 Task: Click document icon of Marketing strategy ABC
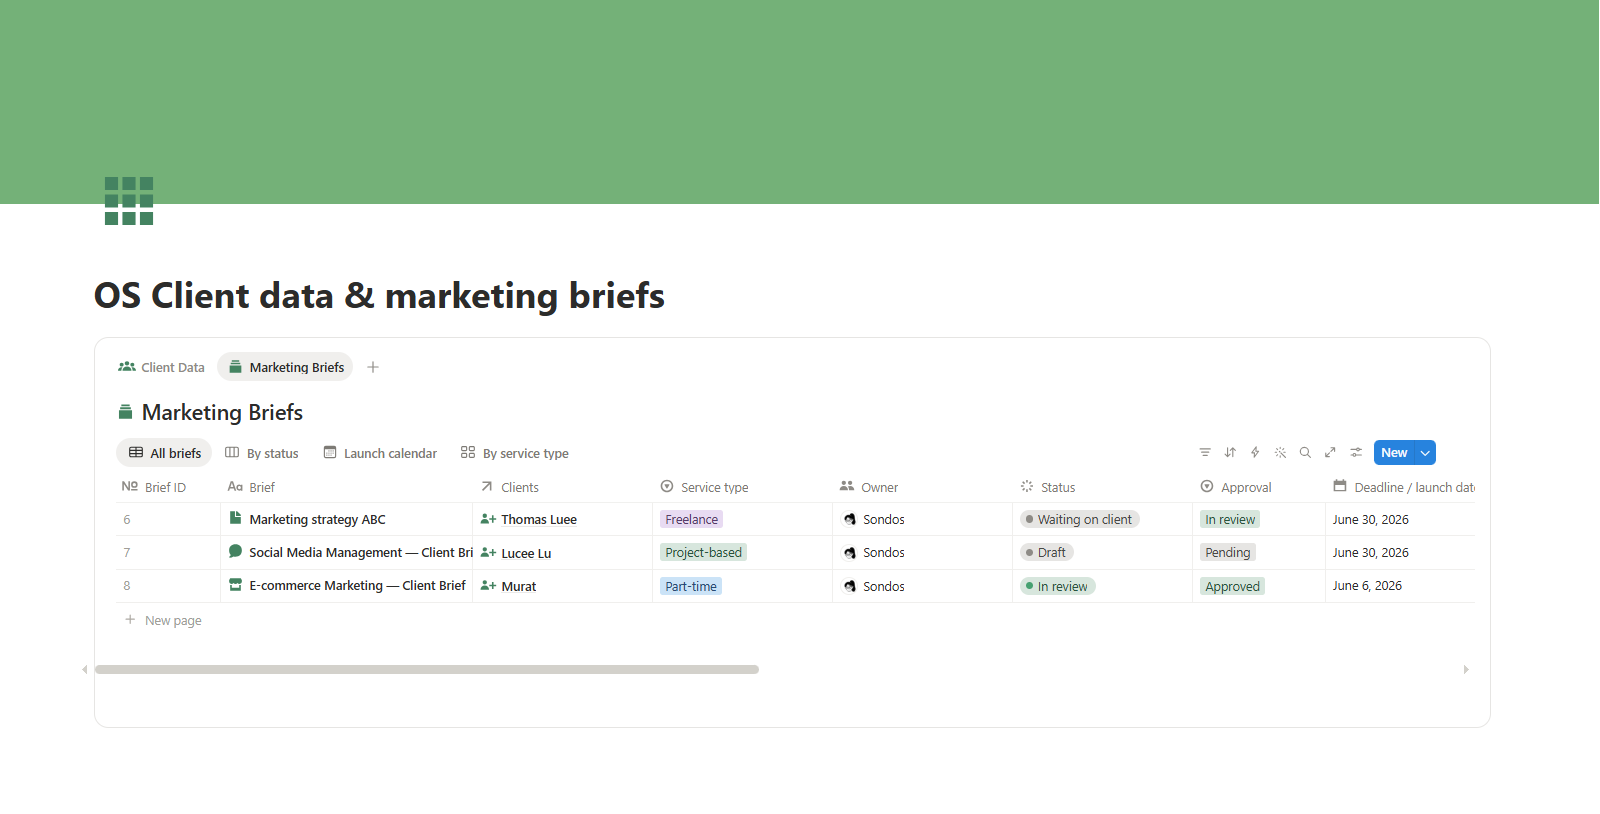pyautogui.click(x=235, y=518)
